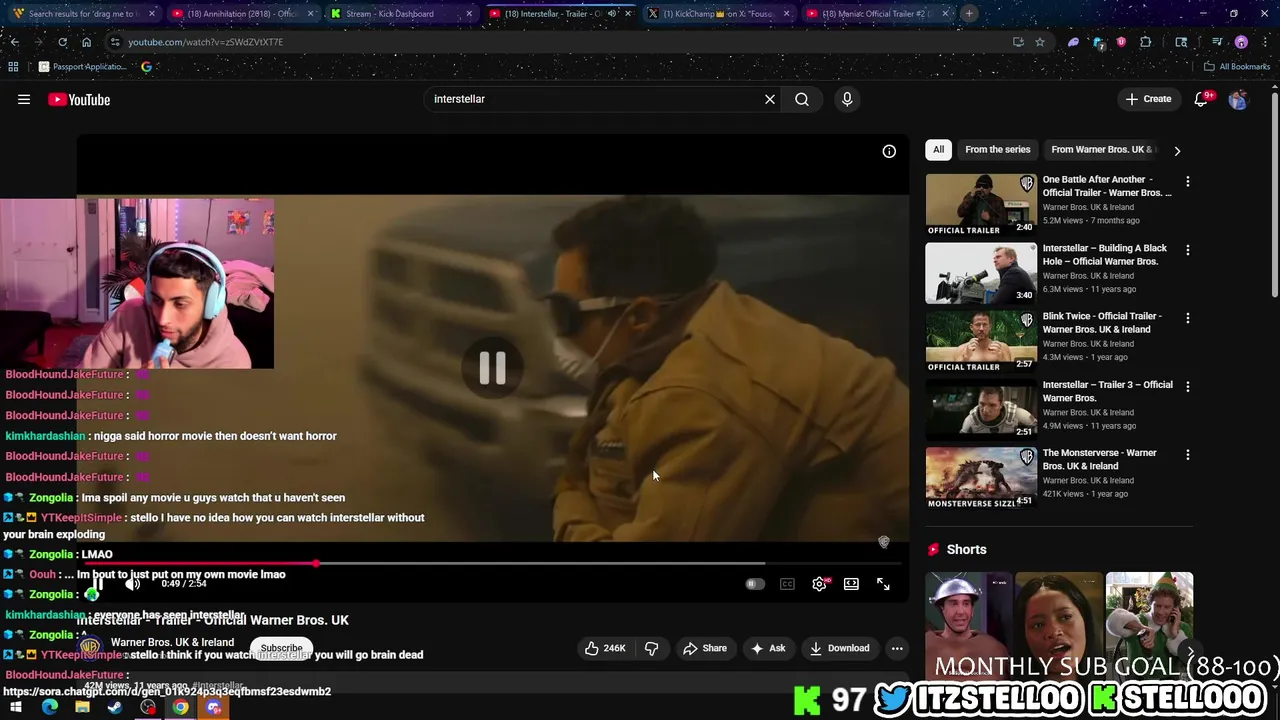
Task: Clear the search box with X
Action: [x=770, y=99]
